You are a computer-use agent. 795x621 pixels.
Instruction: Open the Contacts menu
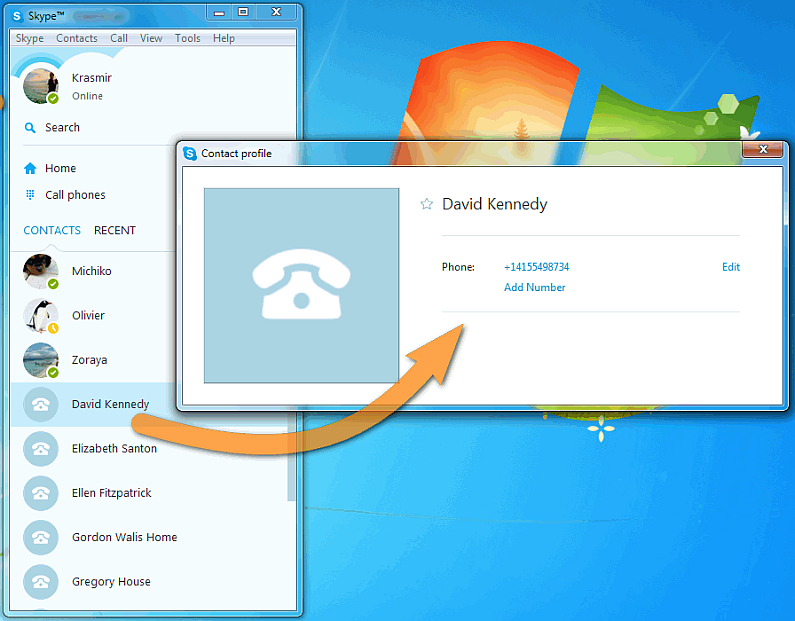pyautogui.click(x=77, y=39)
